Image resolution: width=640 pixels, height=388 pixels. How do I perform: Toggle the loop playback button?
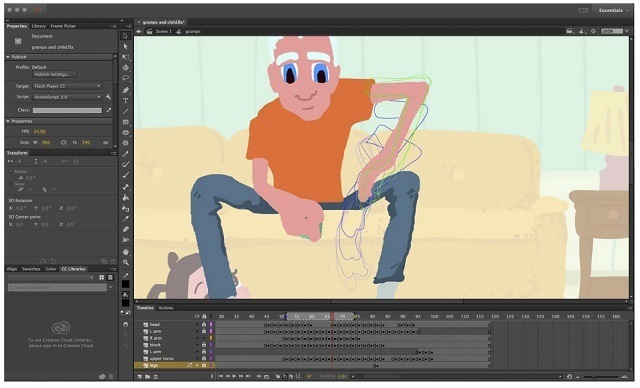point(267,376)
